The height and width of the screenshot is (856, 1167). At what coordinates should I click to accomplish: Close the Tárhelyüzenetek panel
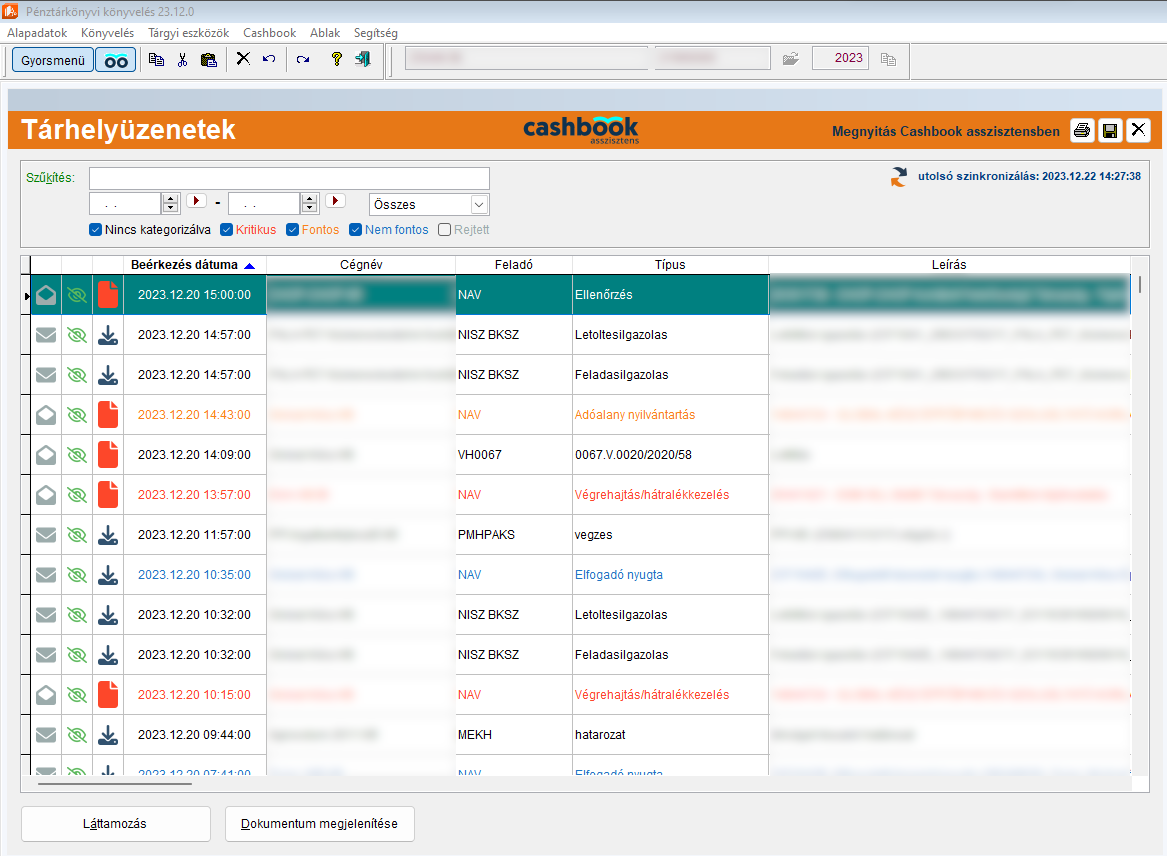pos(1138,130)
